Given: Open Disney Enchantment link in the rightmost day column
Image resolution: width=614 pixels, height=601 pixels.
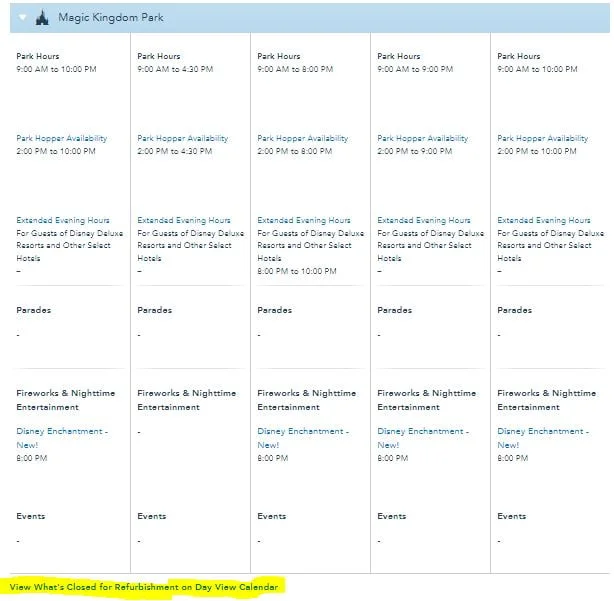Looking at the screenshot, I should point(543,438).
